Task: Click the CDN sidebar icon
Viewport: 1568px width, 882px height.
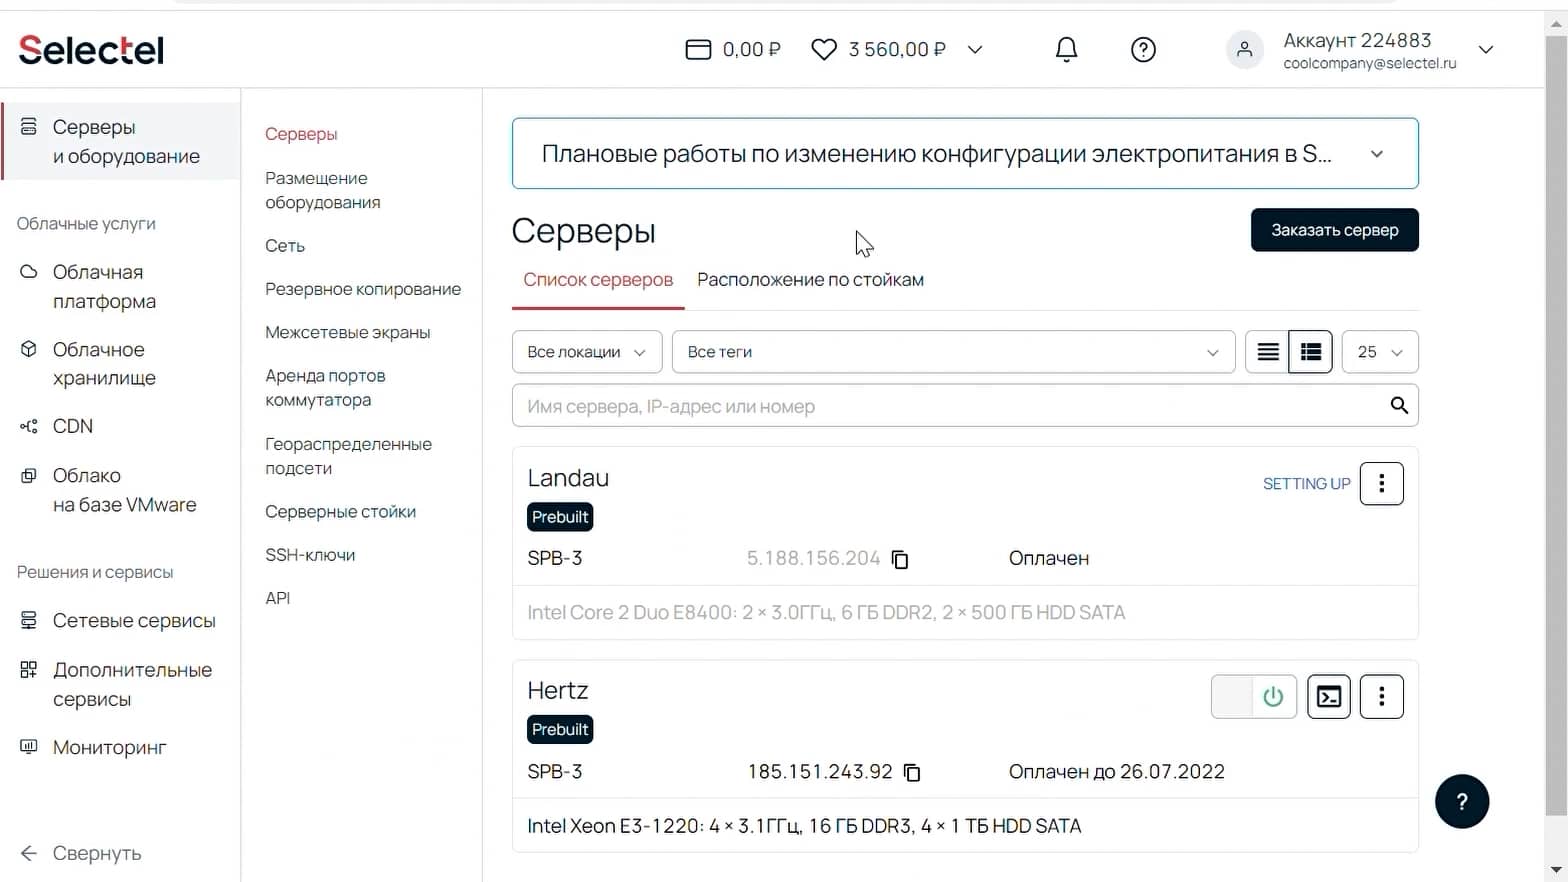Action: 29,426
